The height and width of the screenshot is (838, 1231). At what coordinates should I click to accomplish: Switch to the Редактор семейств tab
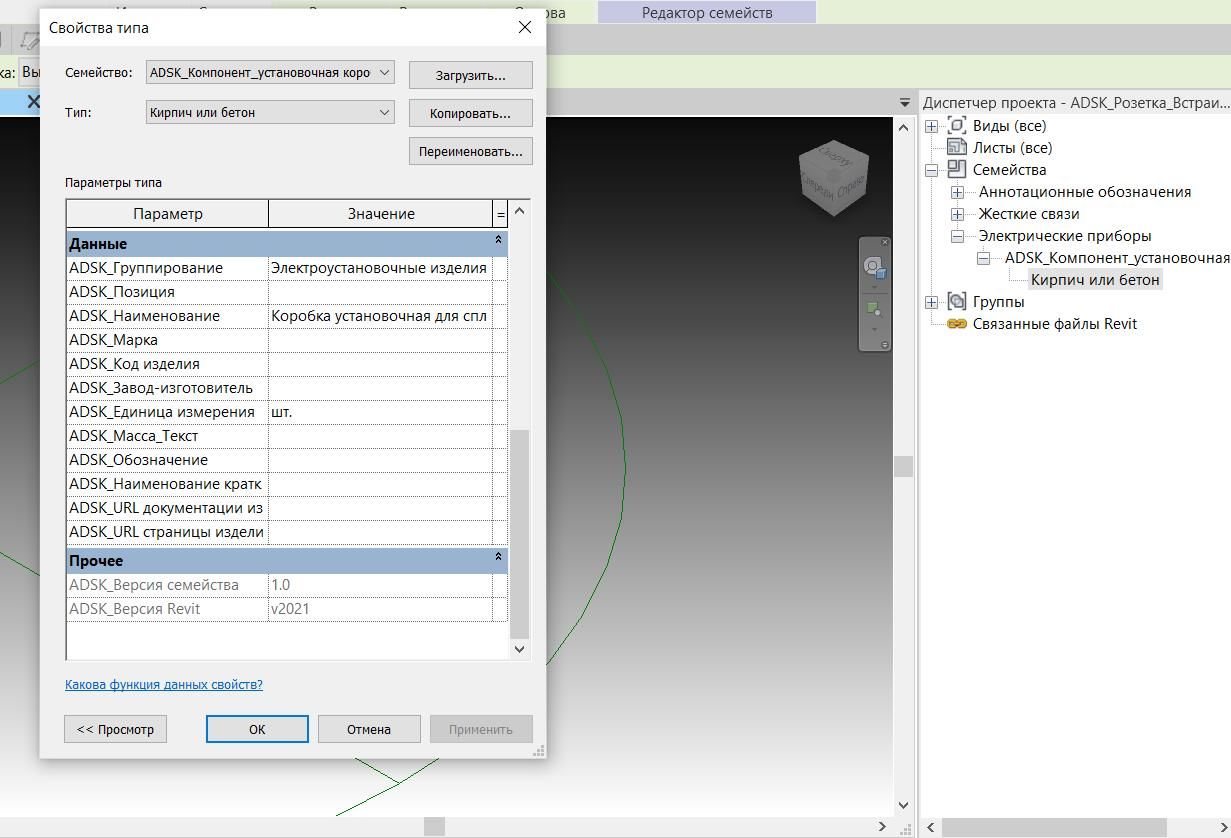tap(707, 12)
